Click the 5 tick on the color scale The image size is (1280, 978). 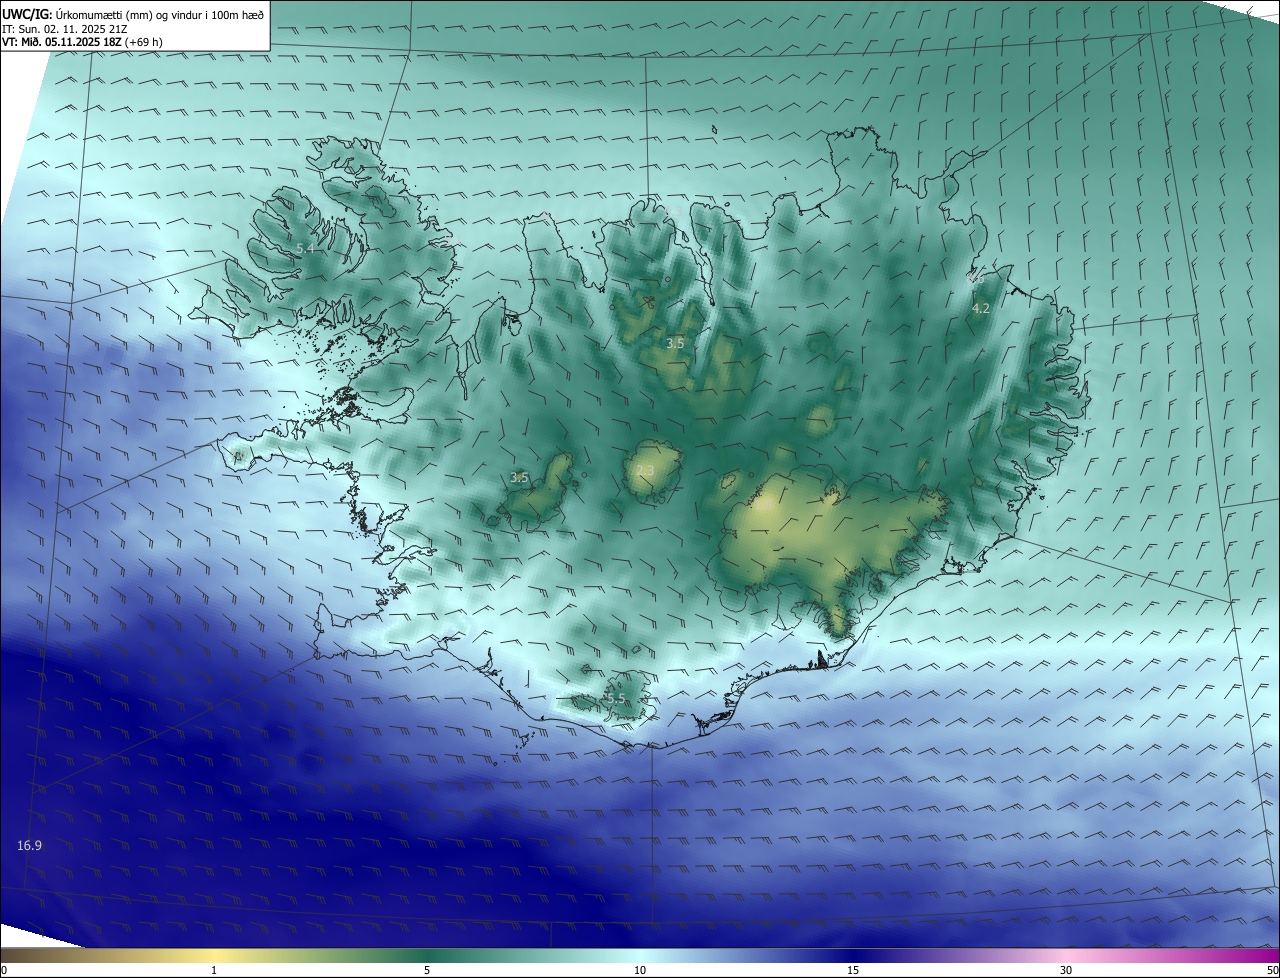[427, 971]
